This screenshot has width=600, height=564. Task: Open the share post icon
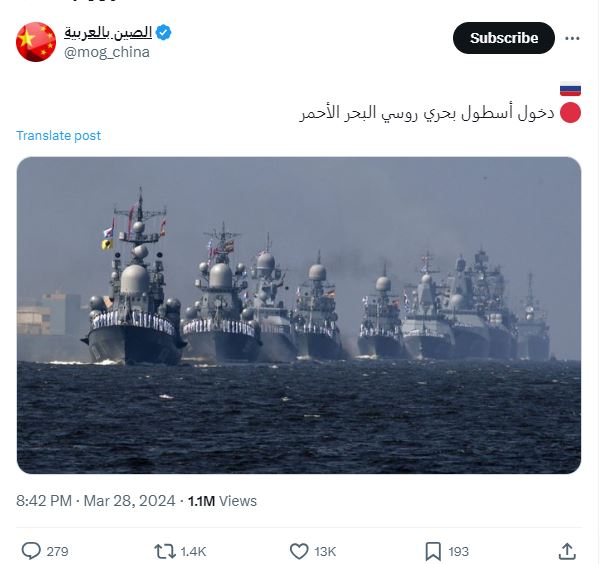(567, 551)
